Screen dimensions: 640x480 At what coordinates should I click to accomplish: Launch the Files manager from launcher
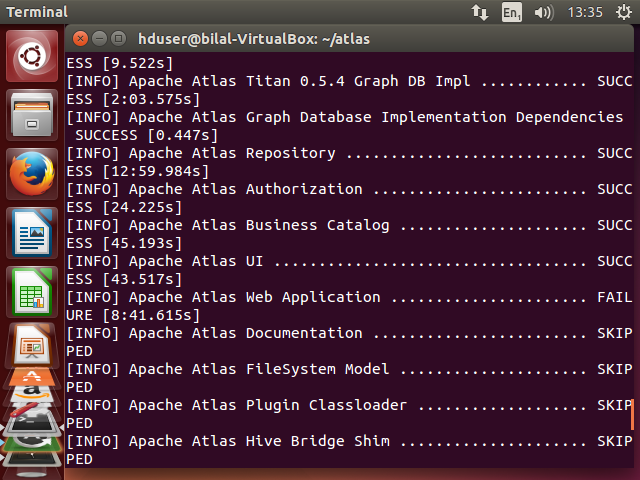[33, 115]
